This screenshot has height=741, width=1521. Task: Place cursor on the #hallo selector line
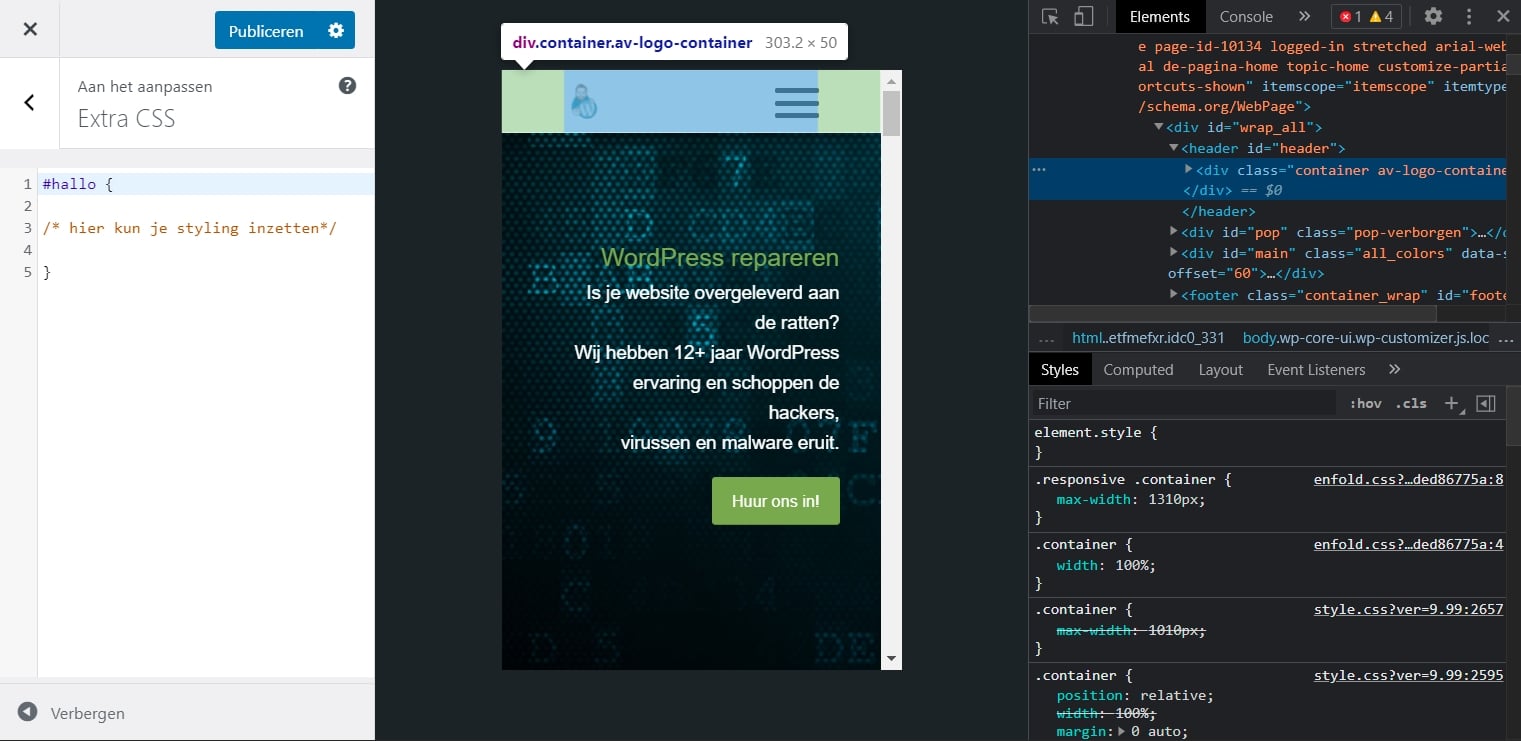point(206,185)
